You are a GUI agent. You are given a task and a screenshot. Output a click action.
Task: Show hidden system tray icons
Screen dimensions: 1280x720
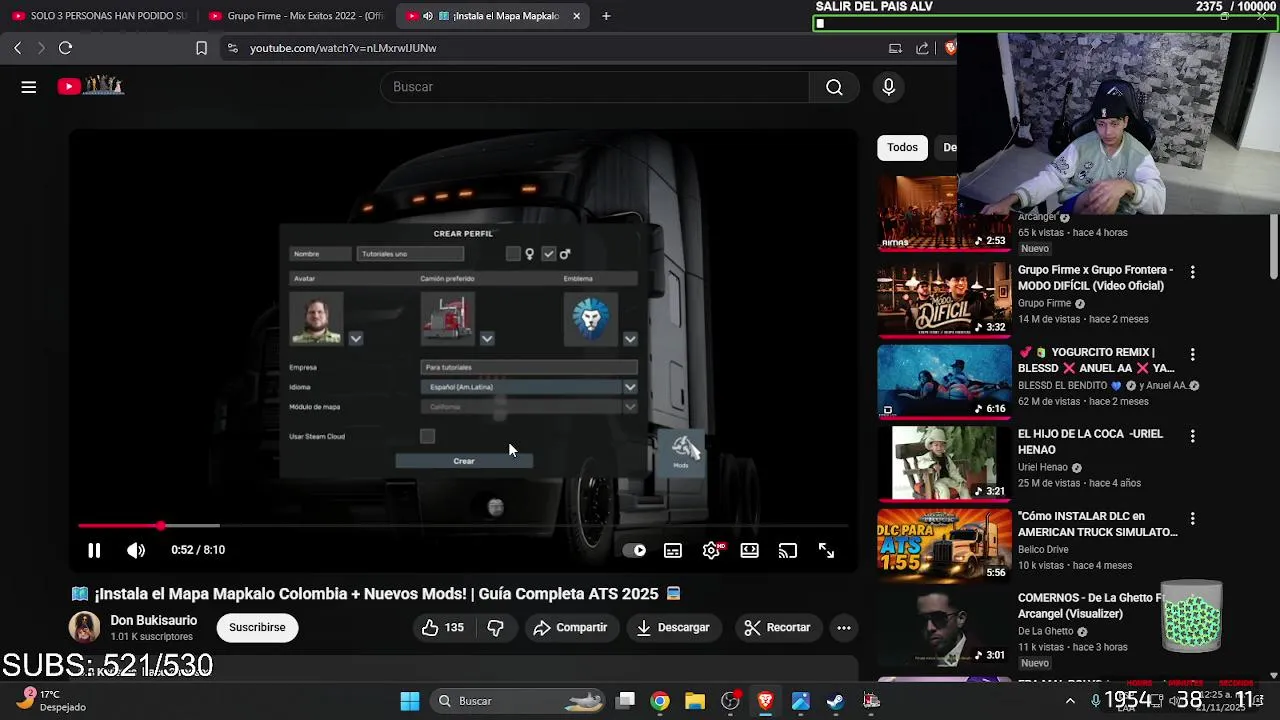[x=1070, y=701]
